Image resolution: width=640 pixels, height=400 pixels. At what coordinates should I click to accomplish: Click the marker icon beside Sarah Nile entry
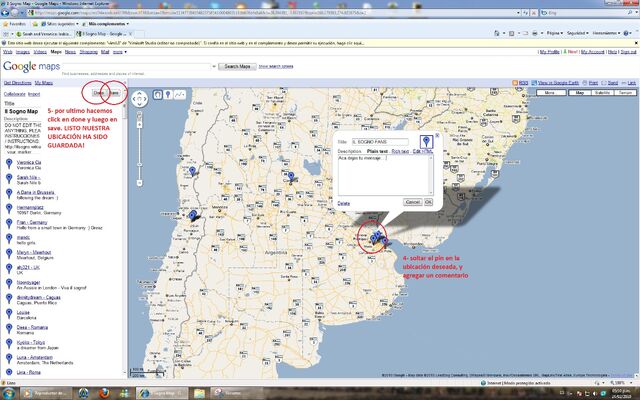[9, 179]
